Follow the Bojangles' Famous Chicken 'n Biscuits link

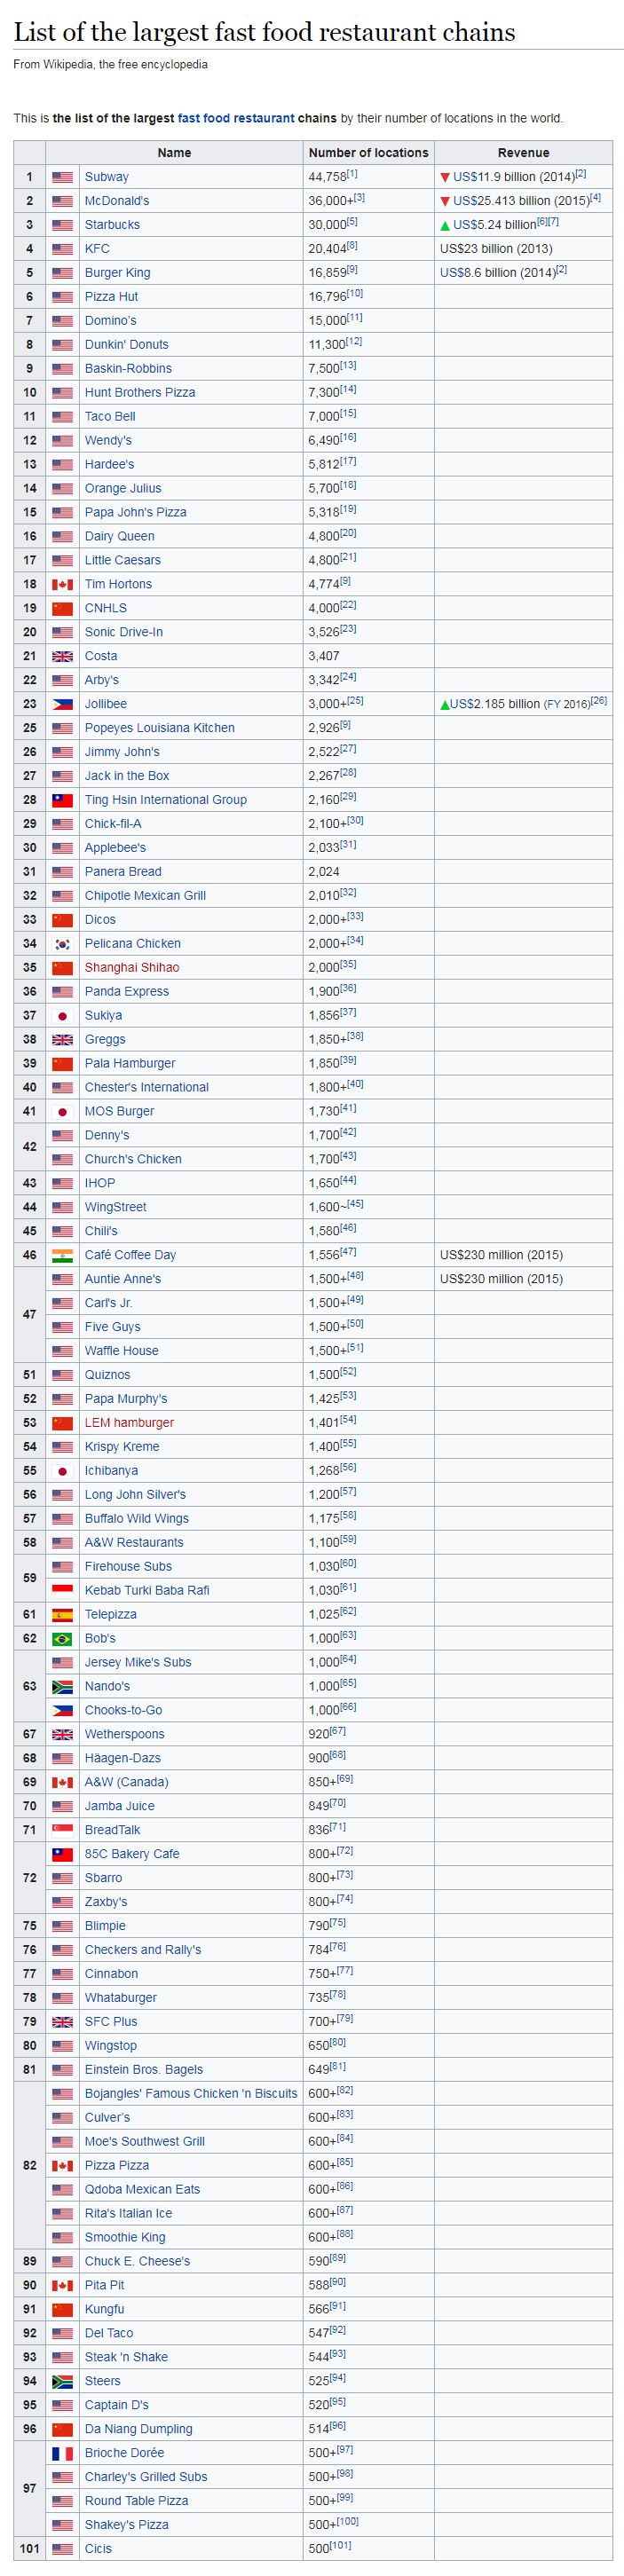tap(191, 2094)
